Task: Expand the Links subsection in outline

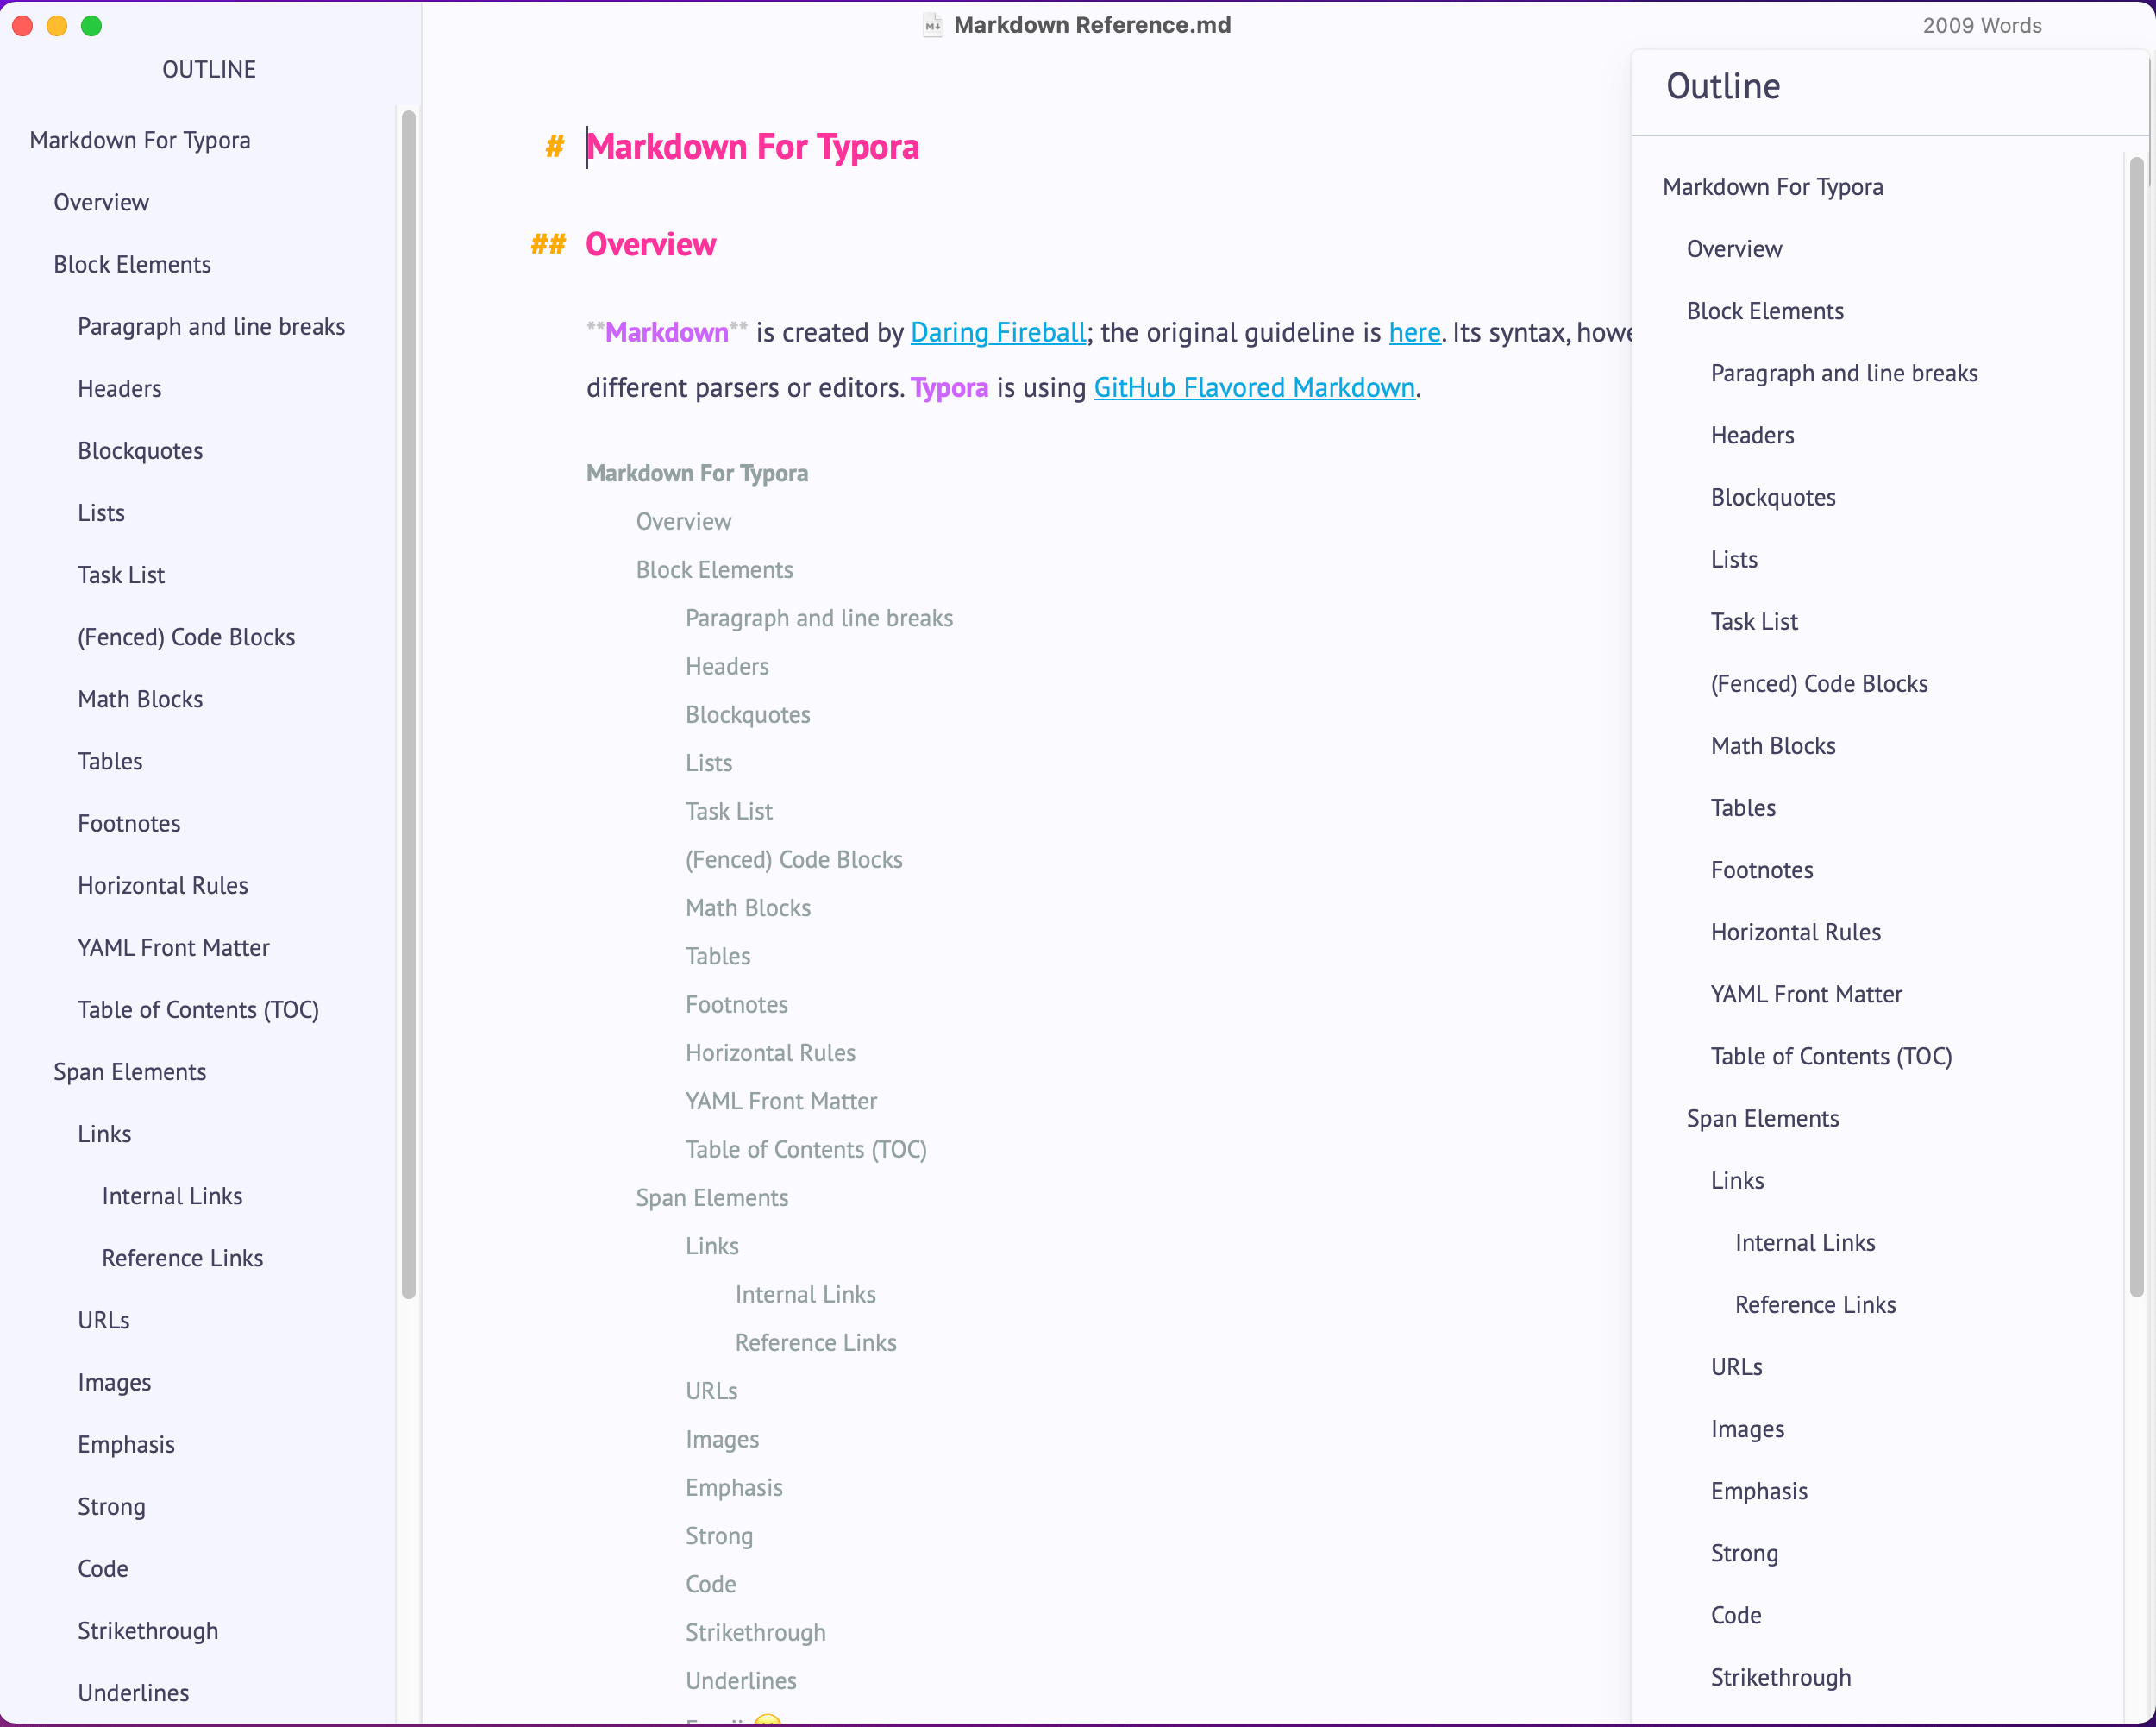Action: tap(106, 1134)
